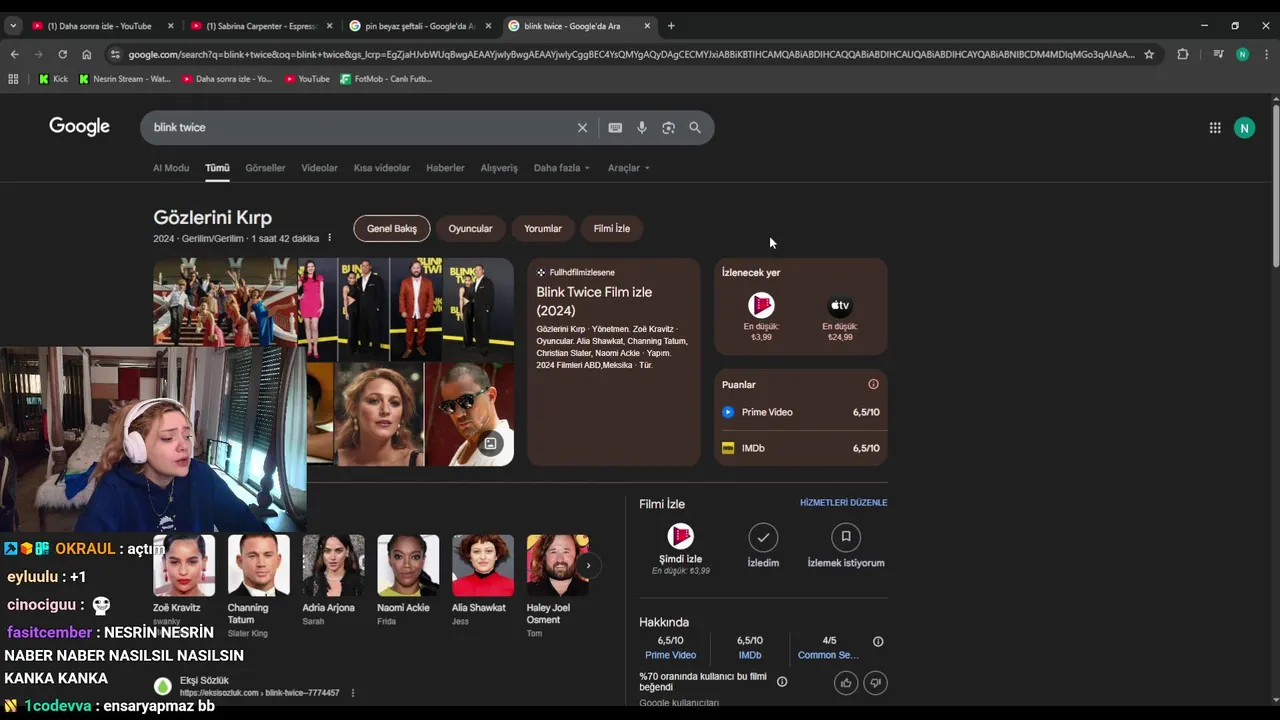The width and height of the screenshot is (1280, 720).
Task: Switch to Haberler tab
Action: point(445,168)
